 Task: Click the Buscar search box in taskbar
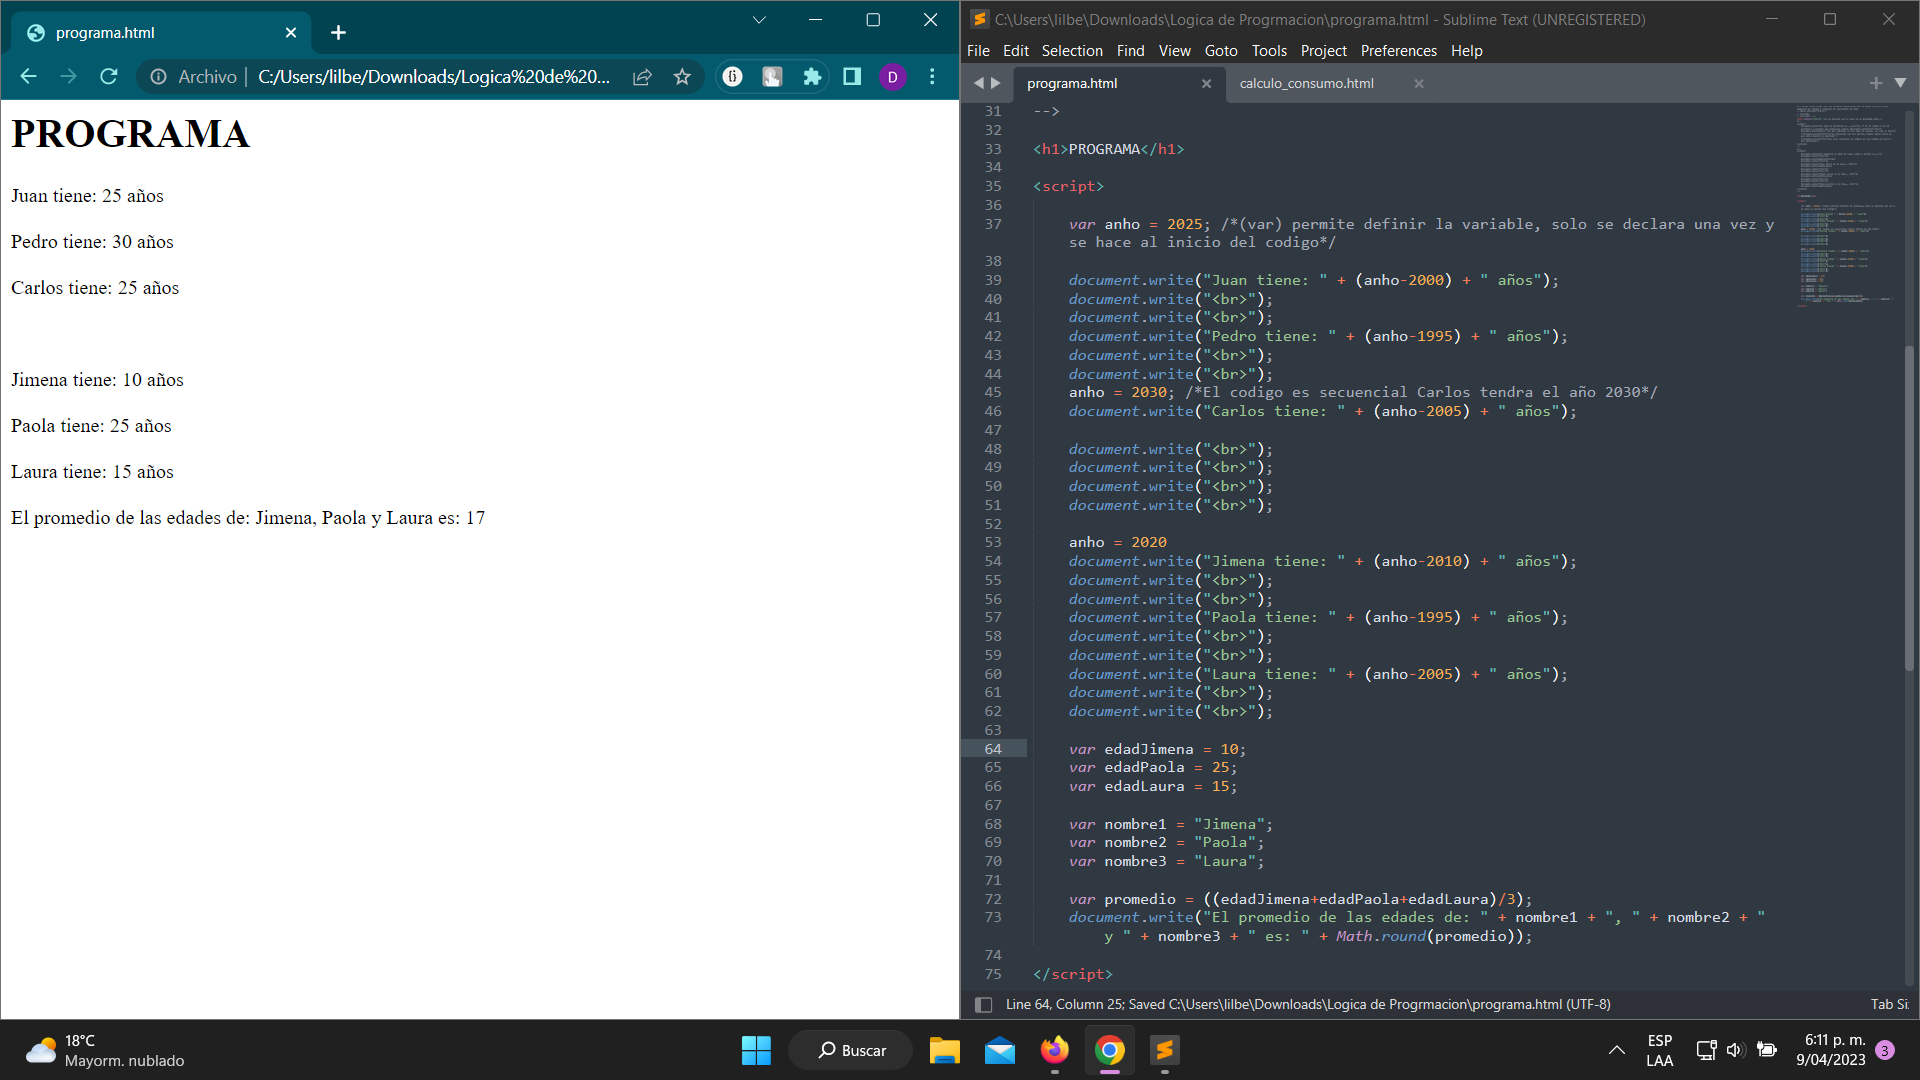pos(851,1051)
